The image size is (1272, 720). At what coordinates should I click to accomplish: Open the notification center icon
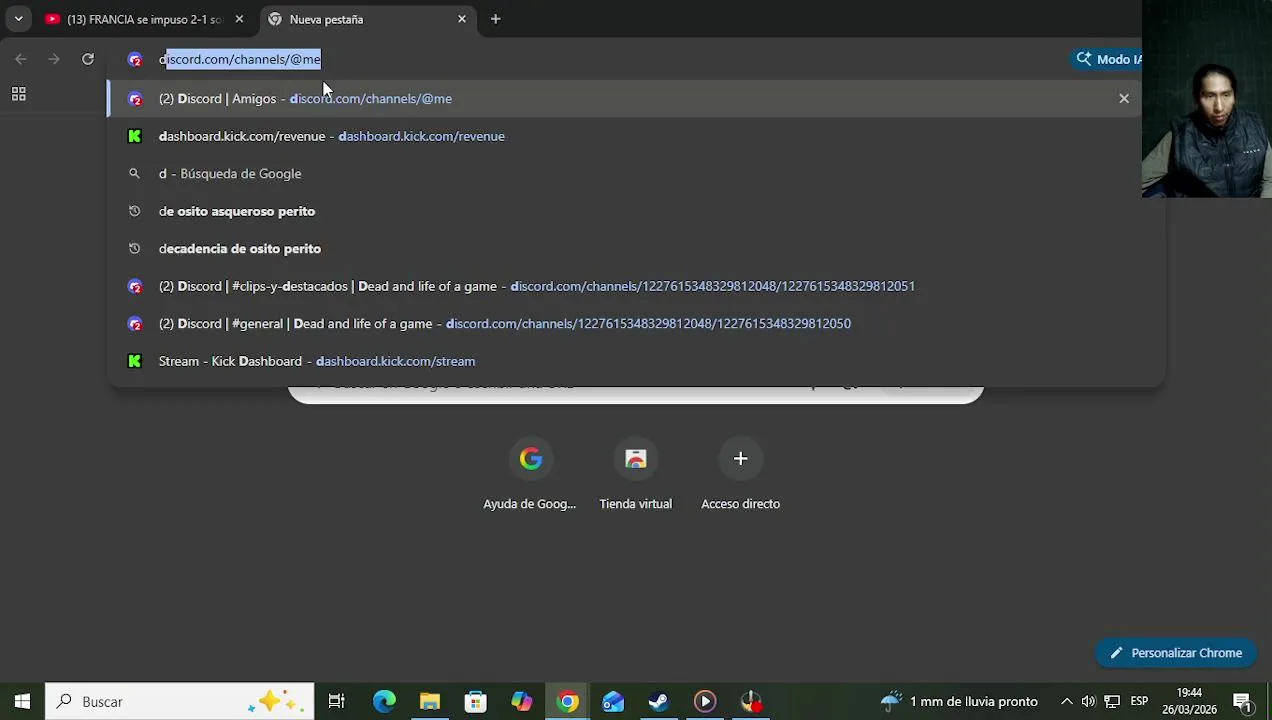tap(1243, 702)
